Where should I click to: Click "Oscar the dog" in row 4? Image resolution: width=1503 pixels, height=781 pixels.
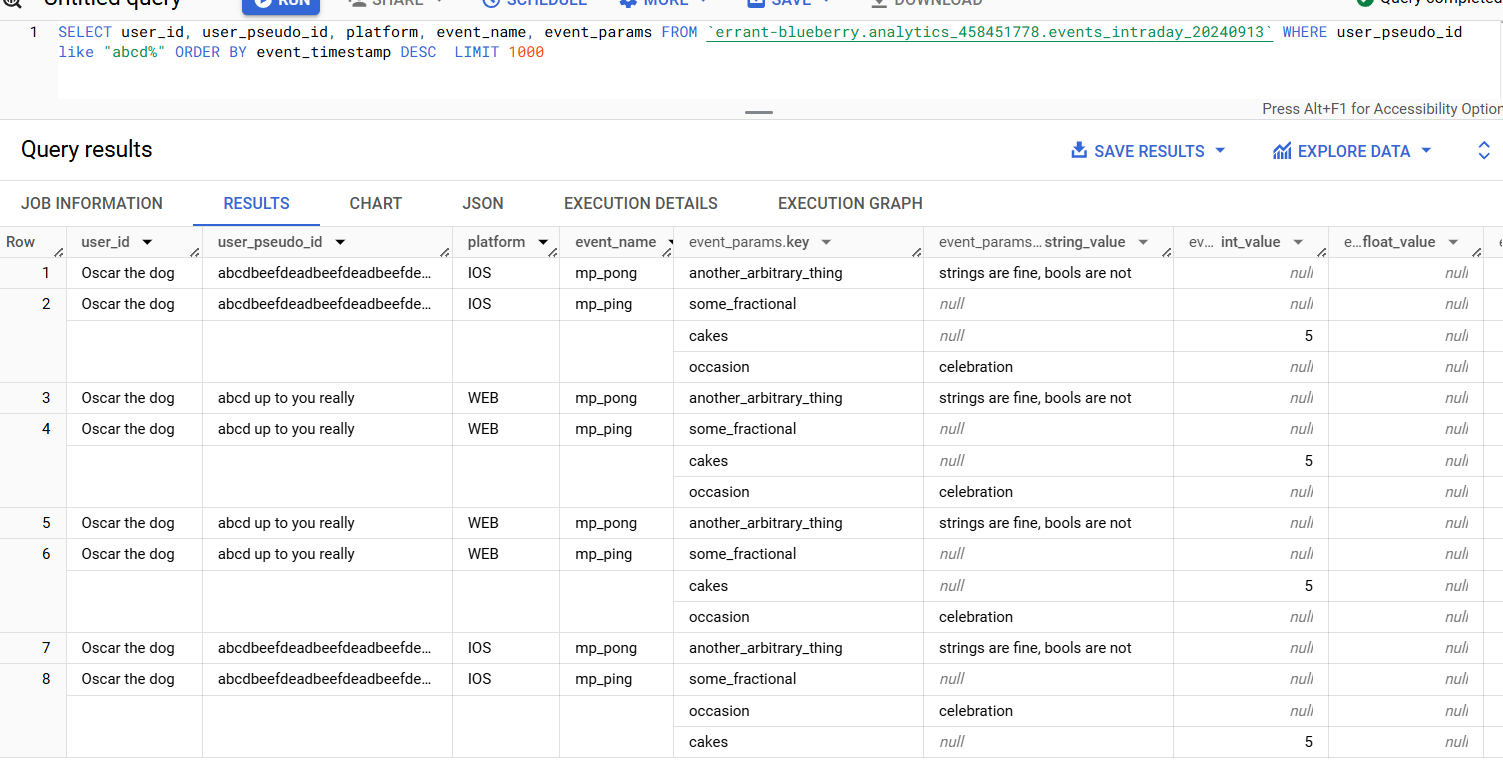tap(128, 429)
